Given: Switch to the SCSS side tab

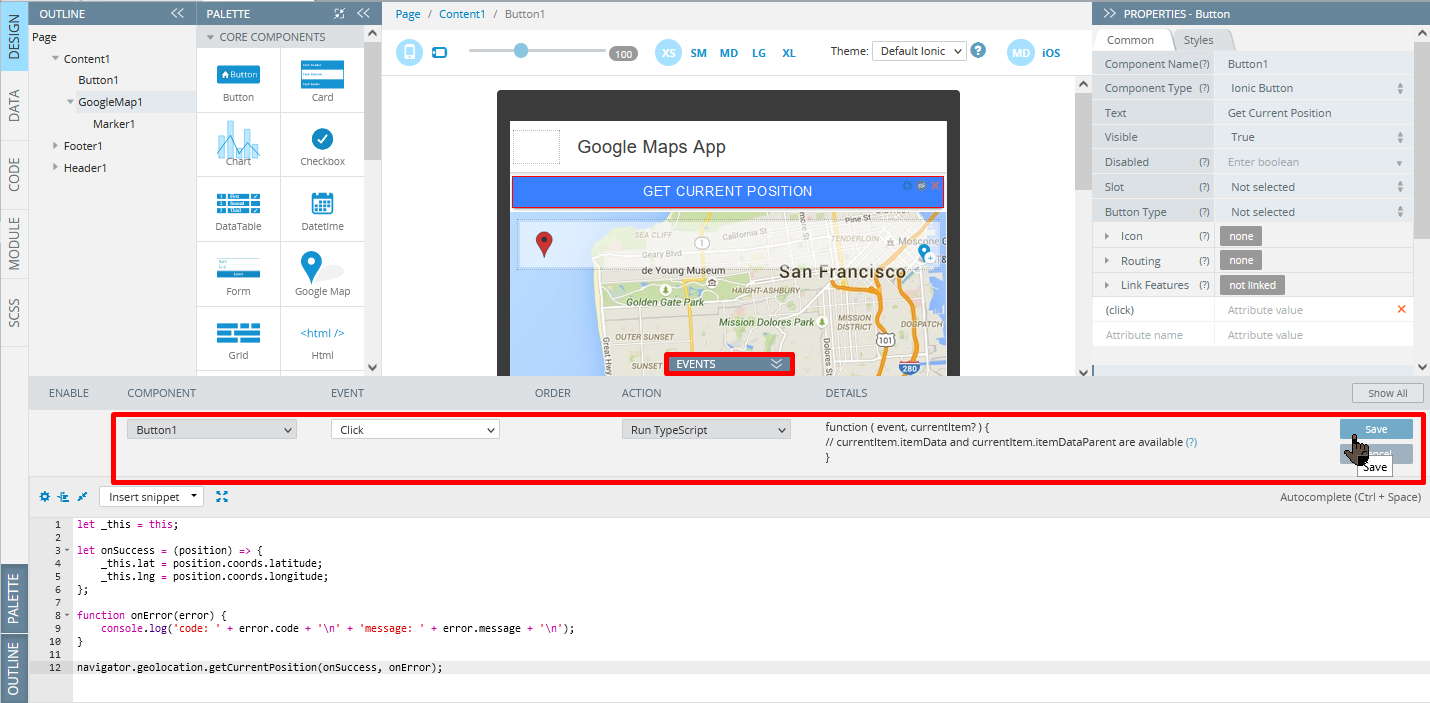Looking at the screenshot, I should pos(14,312).
